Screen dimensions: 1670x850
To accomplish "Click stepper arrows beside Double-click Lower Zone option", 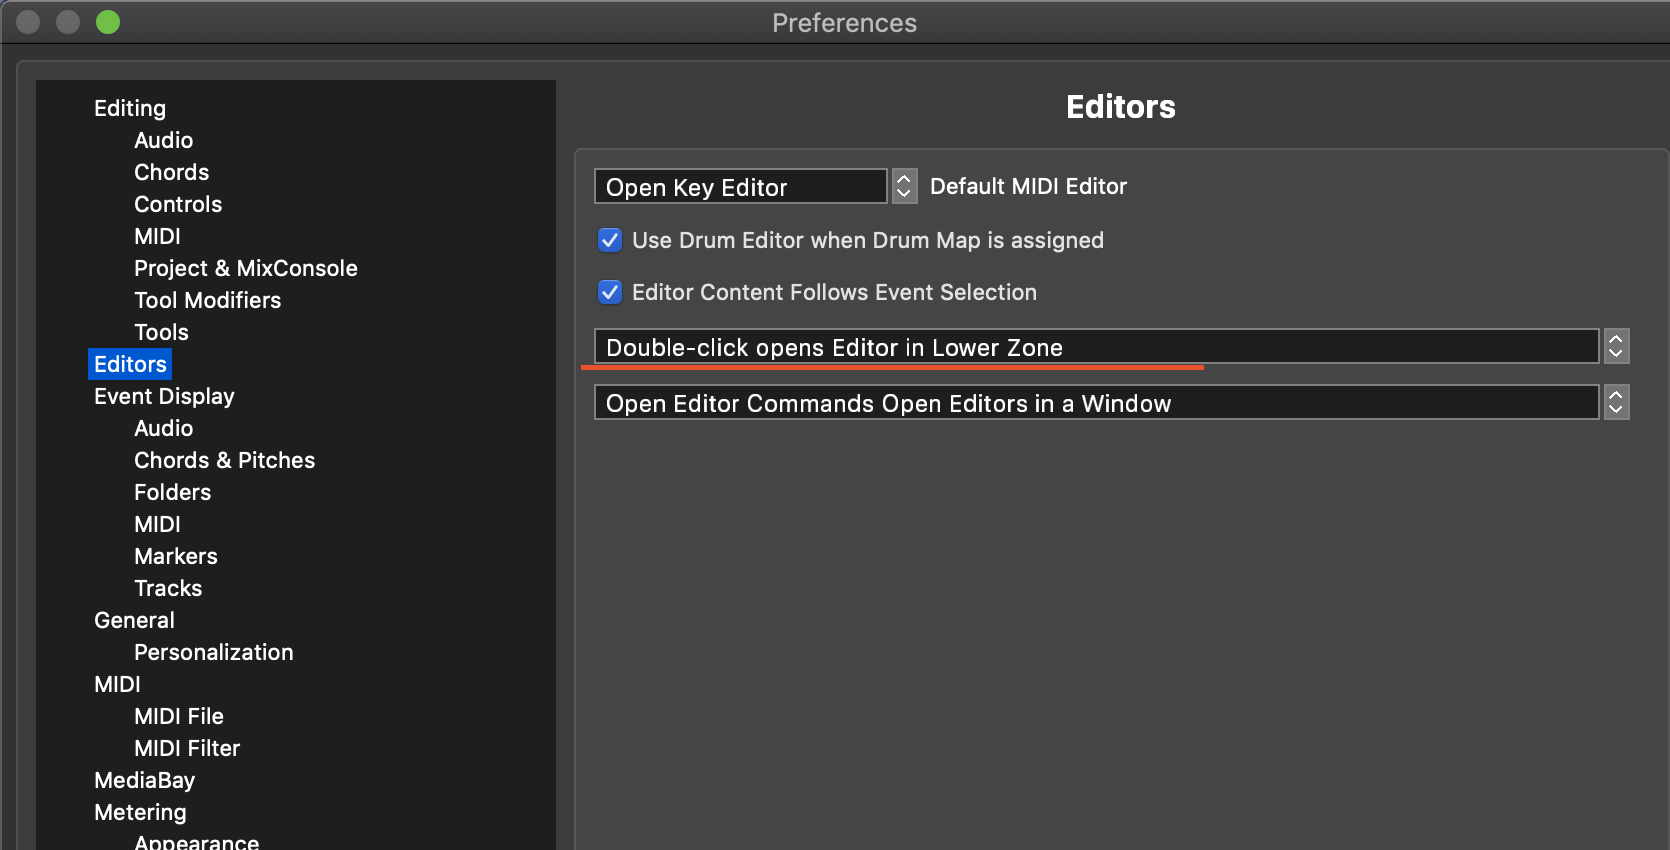I will coord(1616,347).
